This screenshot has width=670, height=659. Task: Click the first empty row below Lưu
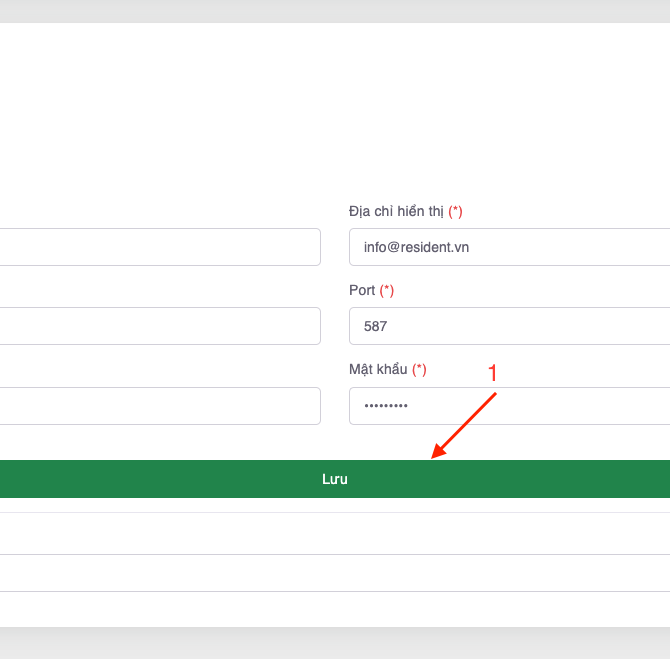coord(334,533)
